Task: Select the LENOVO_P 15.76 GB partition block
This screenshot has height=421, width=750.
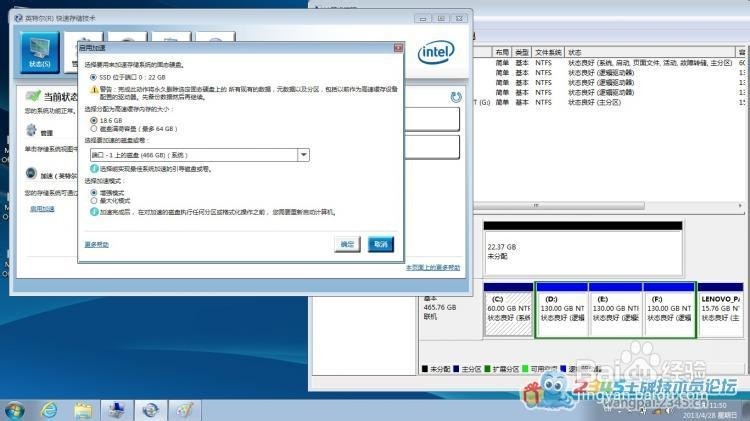Action: pyautogui.click(x=720, y=310)
